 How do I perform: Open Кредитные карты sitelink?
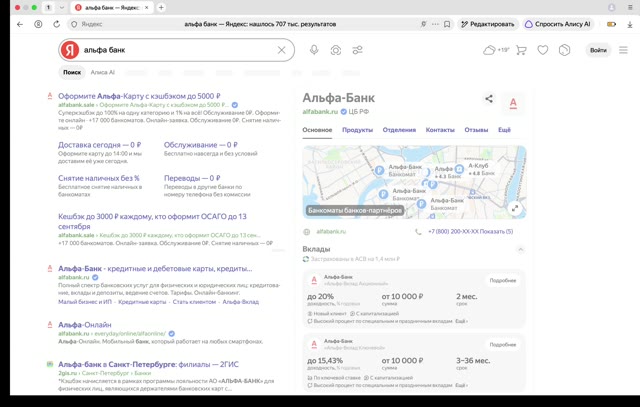point(142,302)
